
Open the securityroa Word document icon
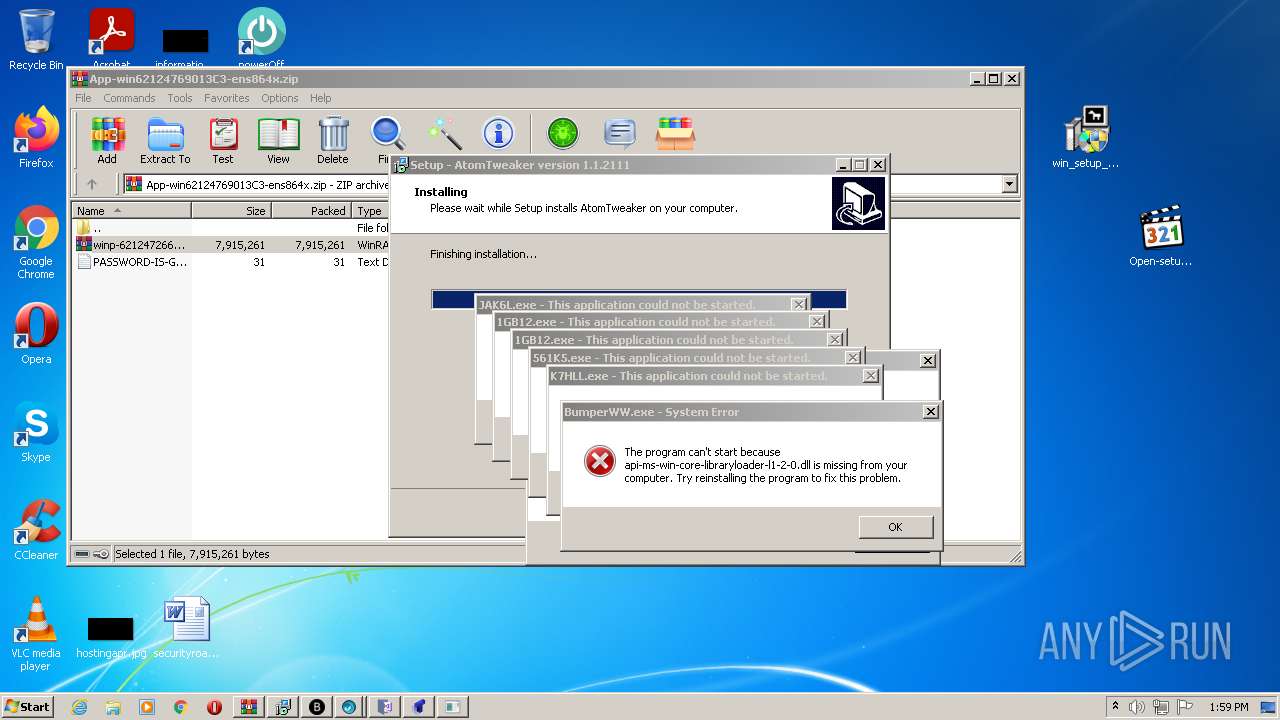point(186,628)
